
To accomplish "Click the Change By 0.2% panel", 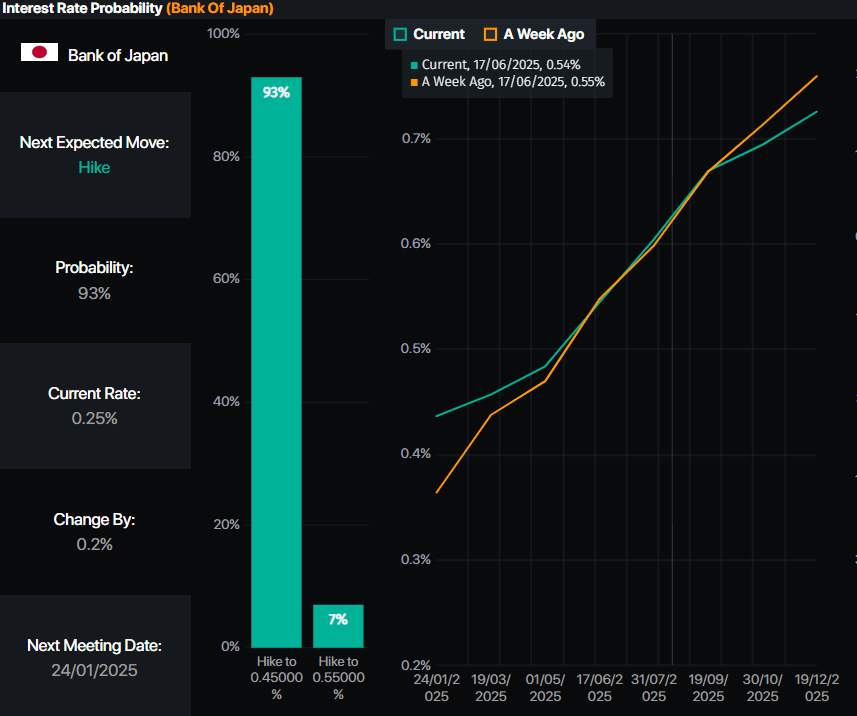I will pos(94,532).
